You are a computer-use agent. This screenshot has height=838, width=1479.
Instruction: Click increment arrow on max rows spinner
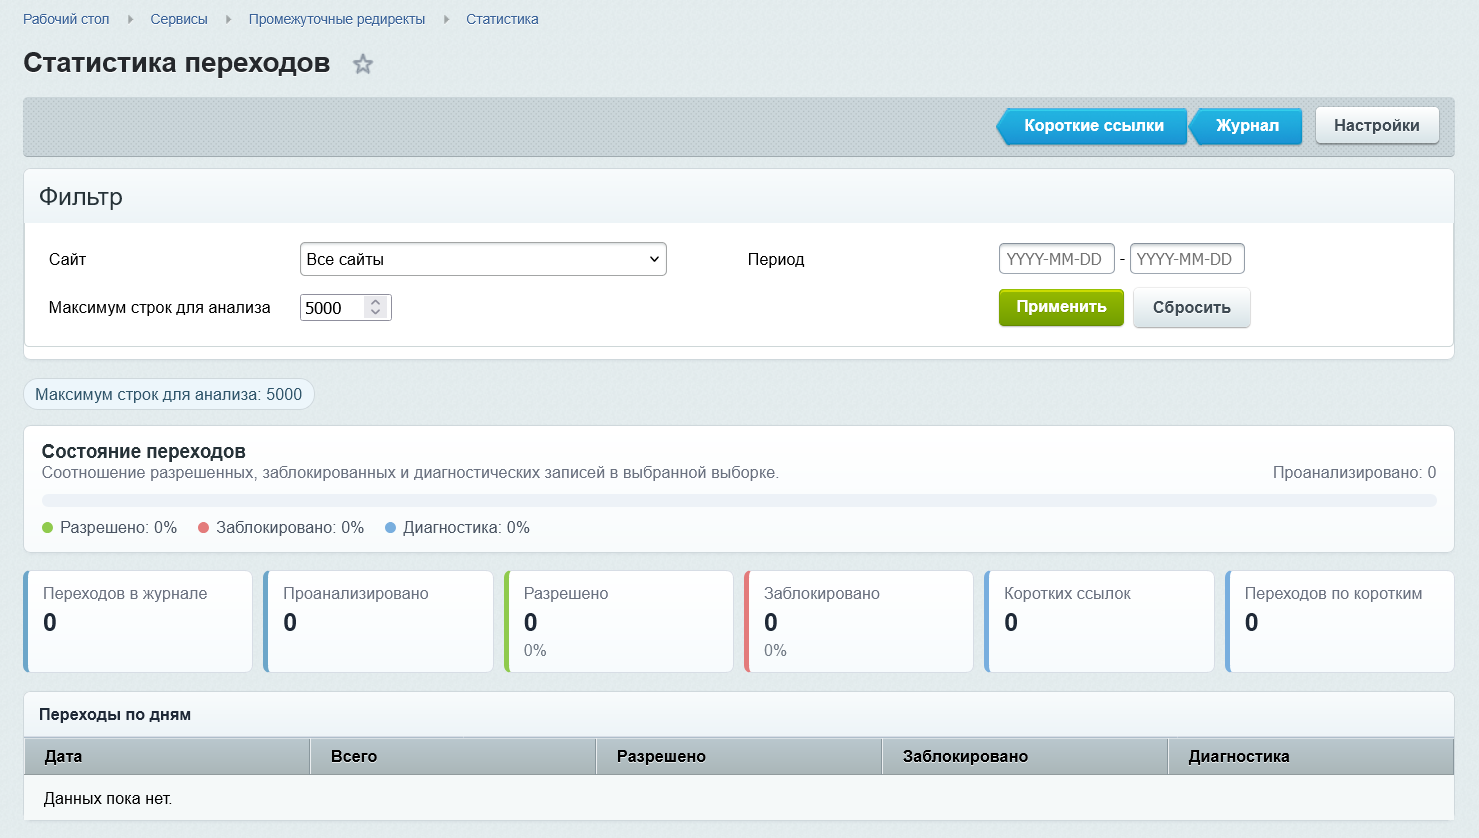point(375,302)
